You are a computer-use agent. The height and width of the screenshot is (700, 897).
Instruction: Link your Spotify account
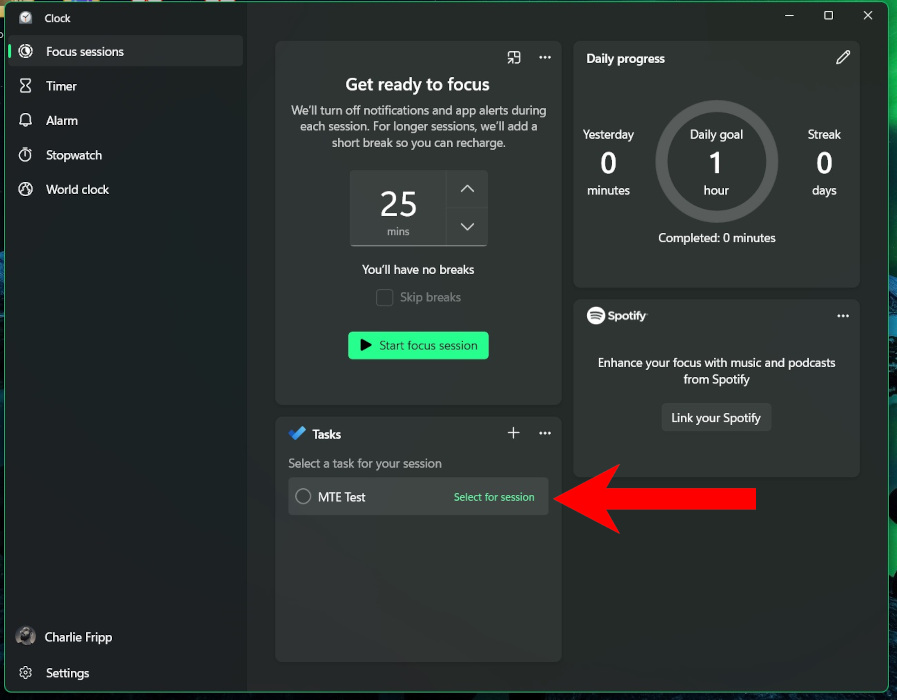point(716,417)
